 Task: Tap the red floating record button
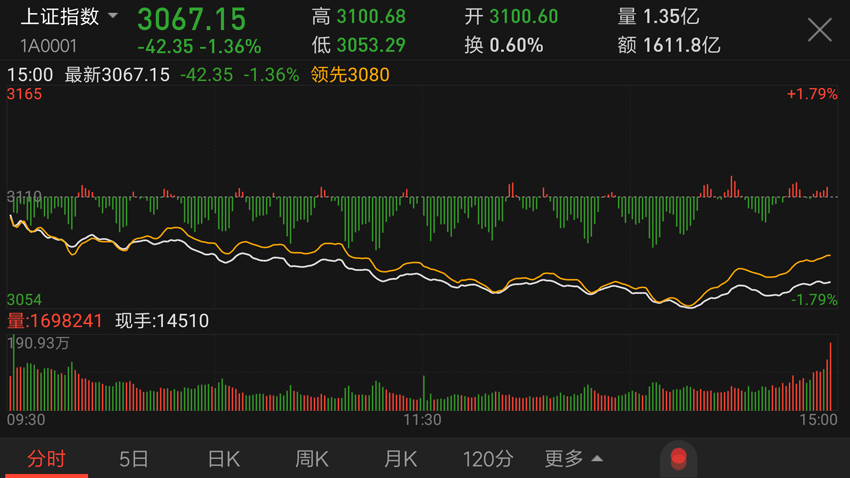tap(678, 458)
